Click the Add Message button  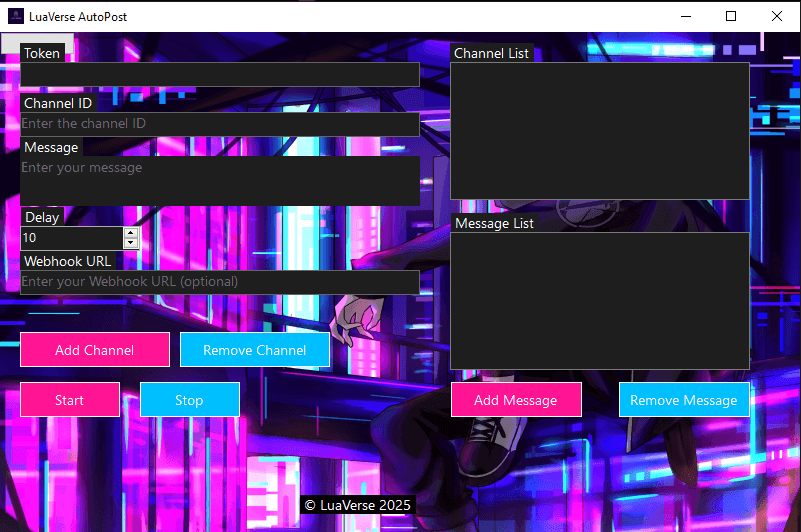[516, 400]
